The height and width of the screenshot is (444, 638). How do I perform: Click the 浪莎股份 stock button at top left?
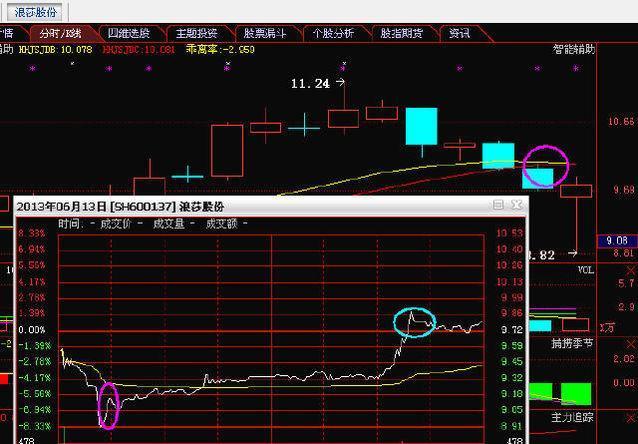(35, 12)
